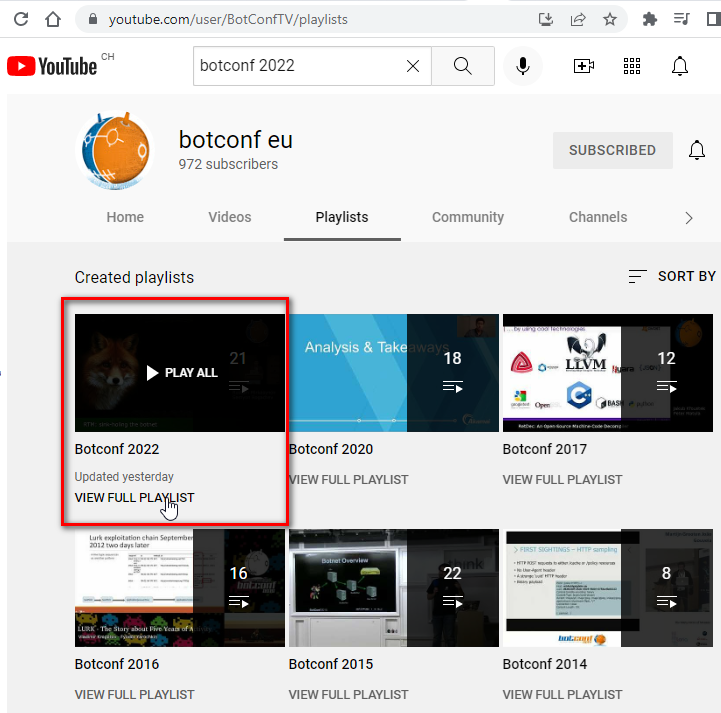
Task: Open Botconf 2016 playlist thumbnail
Action: click(180, 588)
